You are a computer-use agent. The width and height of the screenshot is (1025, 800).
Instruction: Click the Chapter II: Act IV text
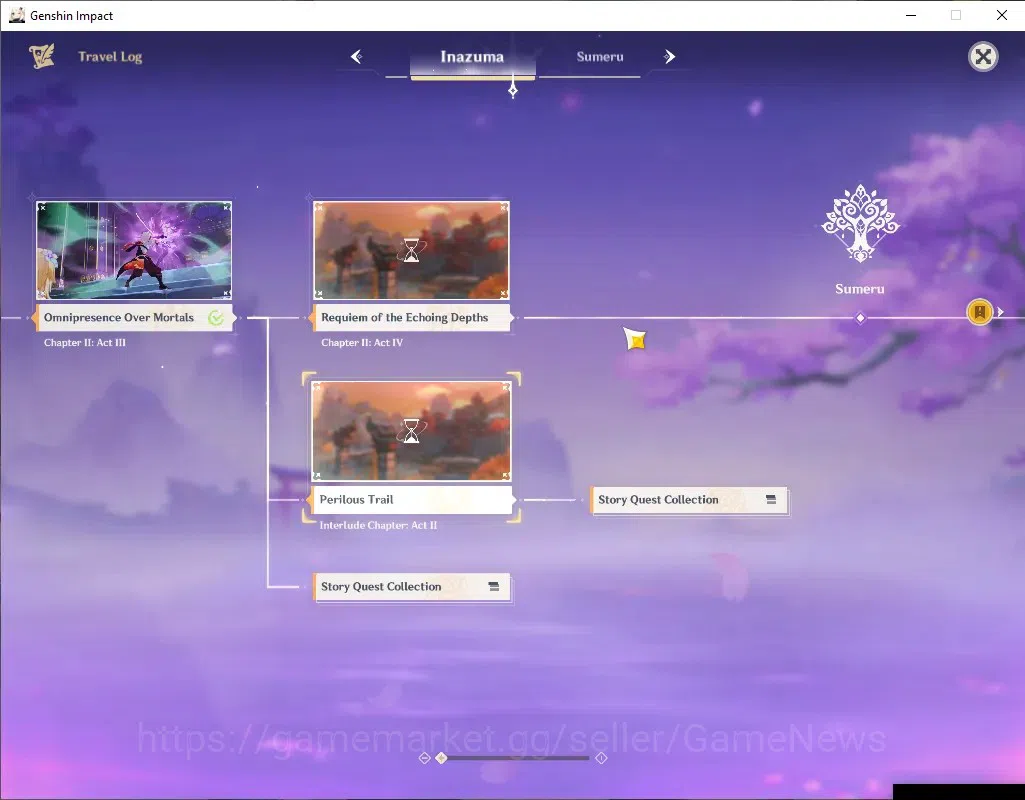click(x=362, y=342)
